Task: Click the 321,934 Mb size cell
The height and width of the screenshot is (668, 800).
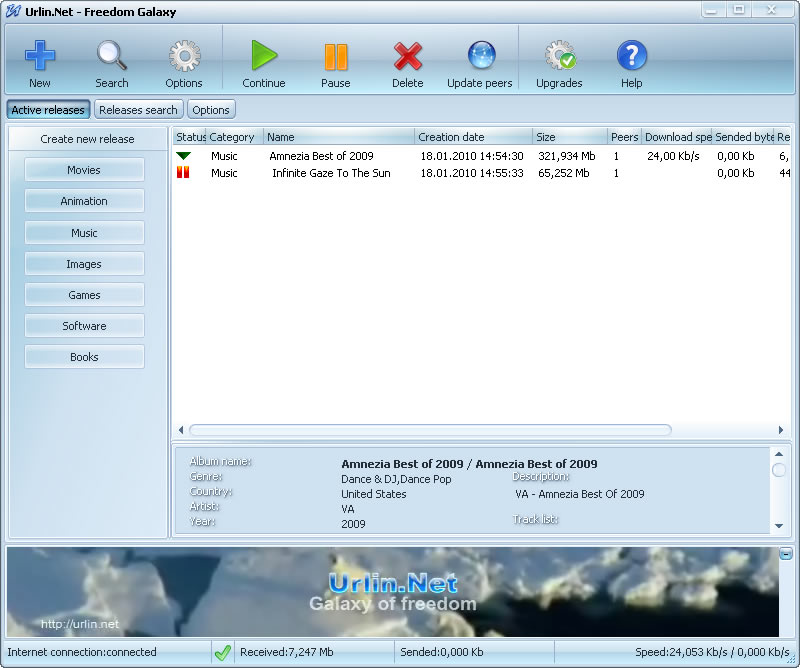Action: (566, 156)
